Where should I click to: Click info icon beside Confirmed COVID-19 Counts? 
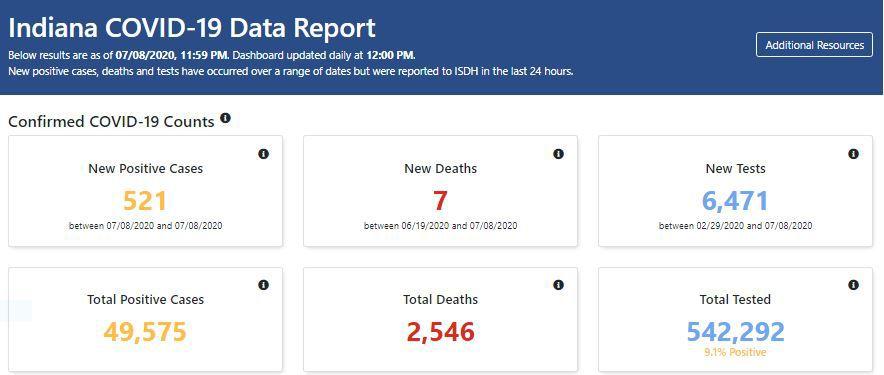click(226, 118)
